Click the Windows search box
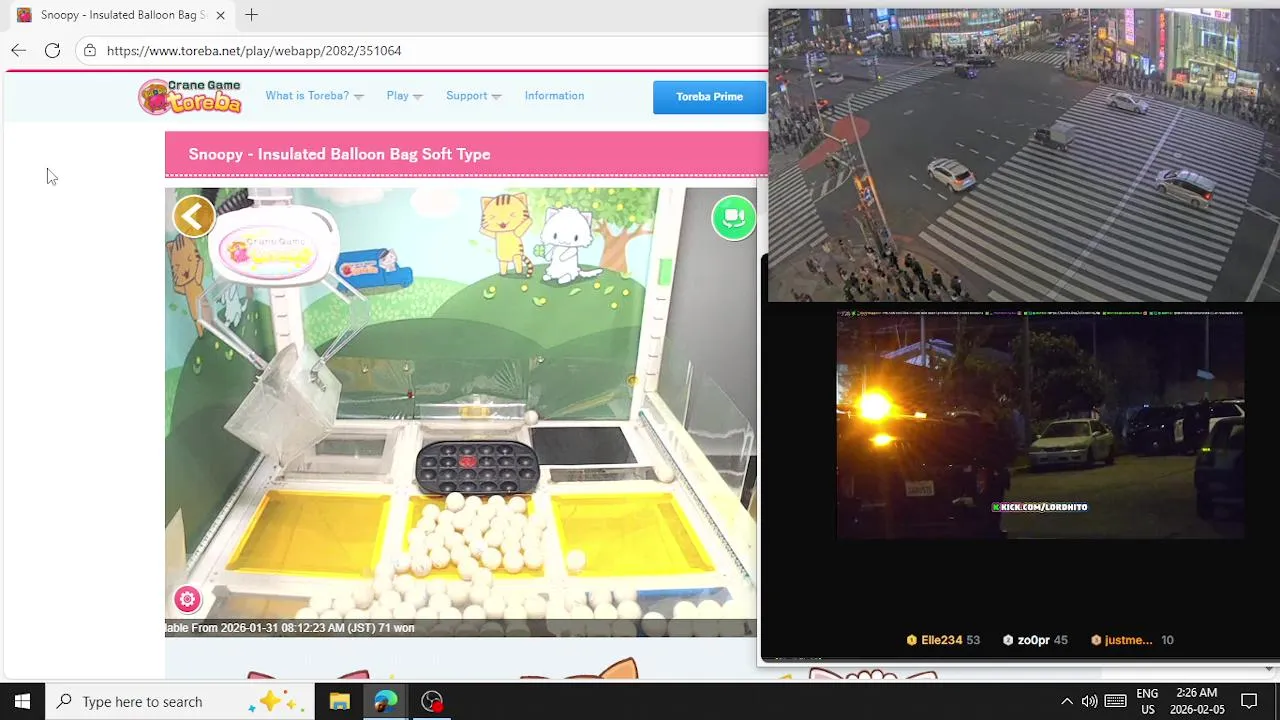Image resolution: width=1280 pixels, height=720 pixels. (x=180, y=701)
